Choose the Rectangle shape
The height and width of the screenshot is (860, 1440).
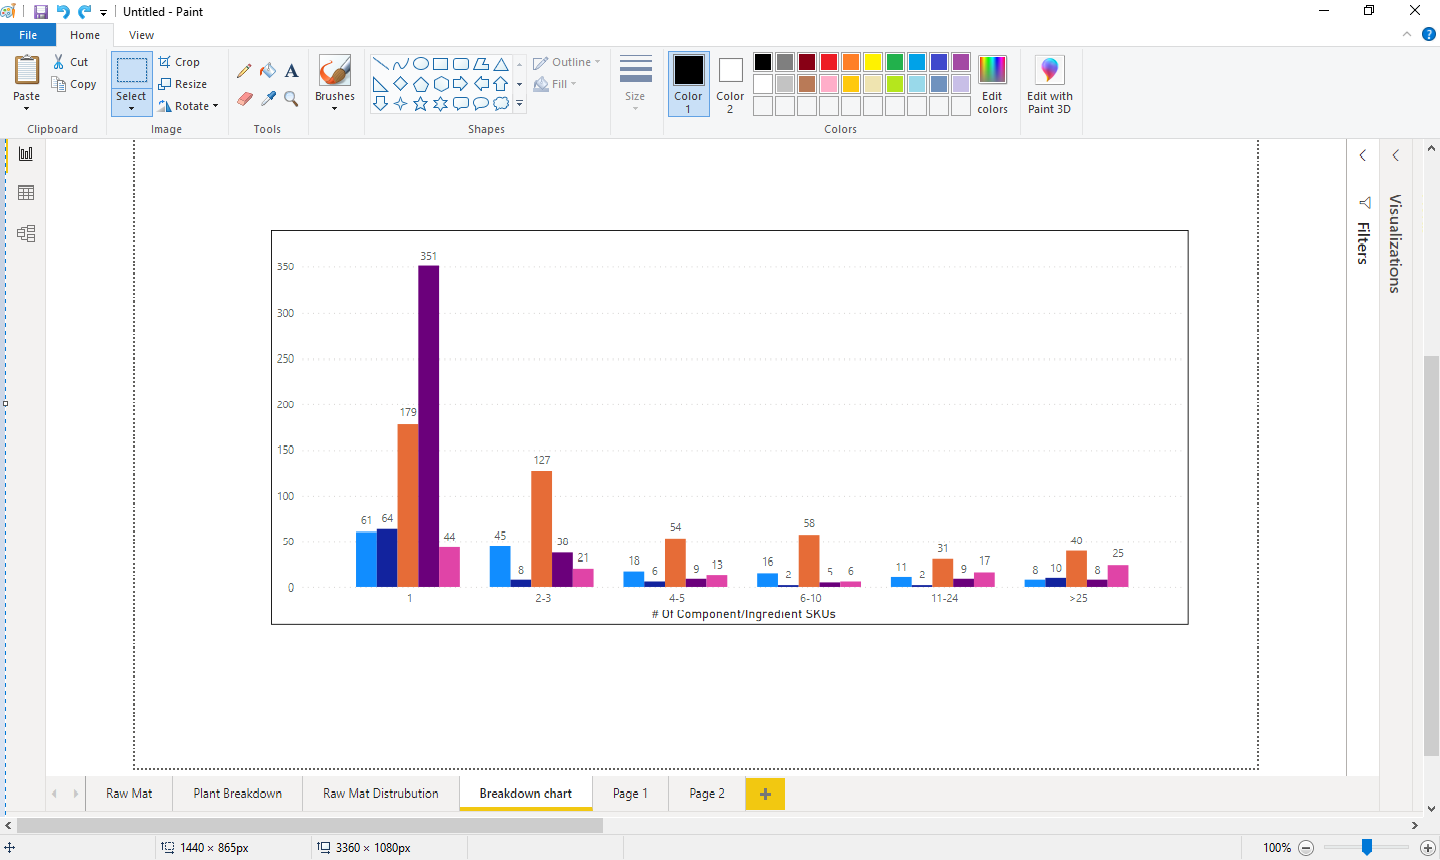pos(441,64)
